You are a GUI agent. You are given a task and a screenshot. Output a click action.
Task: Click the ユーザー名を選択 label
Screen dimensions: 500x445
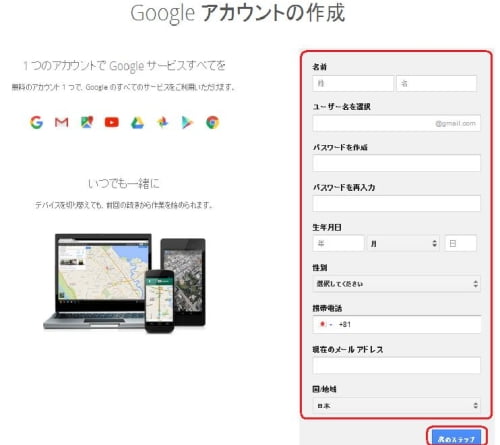(342, 107)
